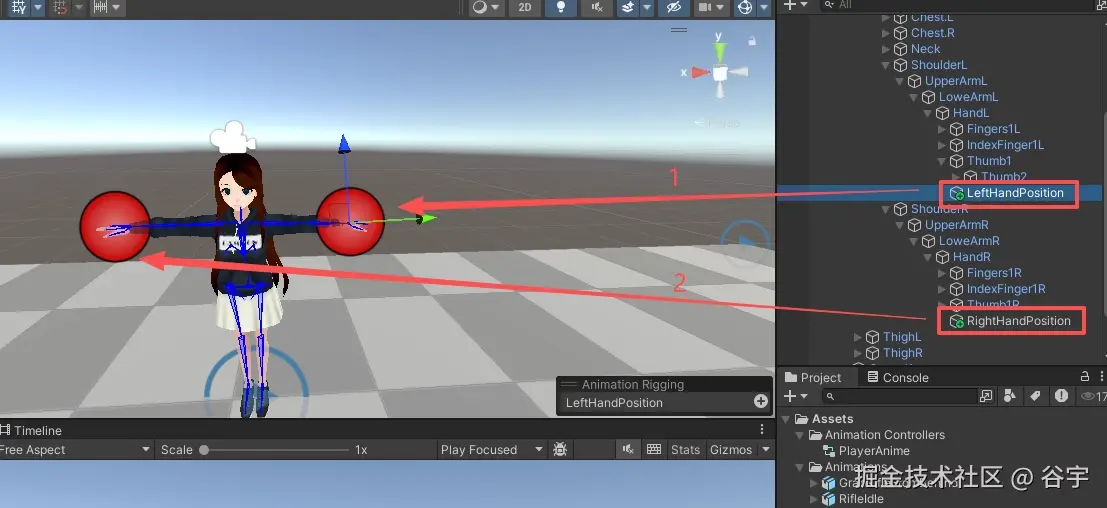Toggle scene lighting lightbulb

click(561, 7)
